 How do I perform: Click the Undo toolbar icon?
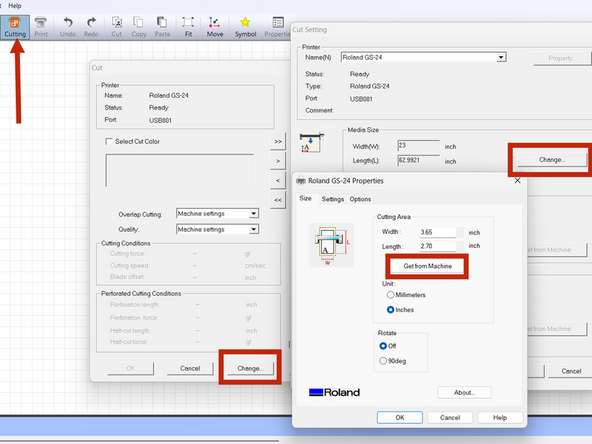(68, 27)
